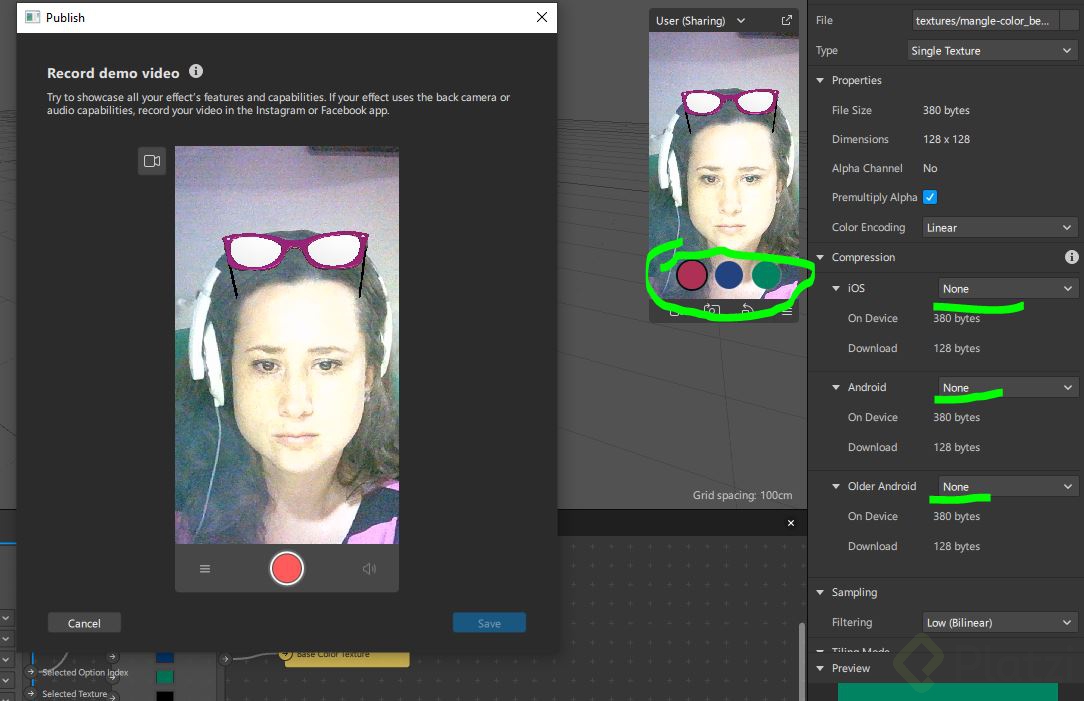This screenshot has height=701, width=1084.
Task: Toggle the speaker icon under the demo video
Action: tap(369, 568)
